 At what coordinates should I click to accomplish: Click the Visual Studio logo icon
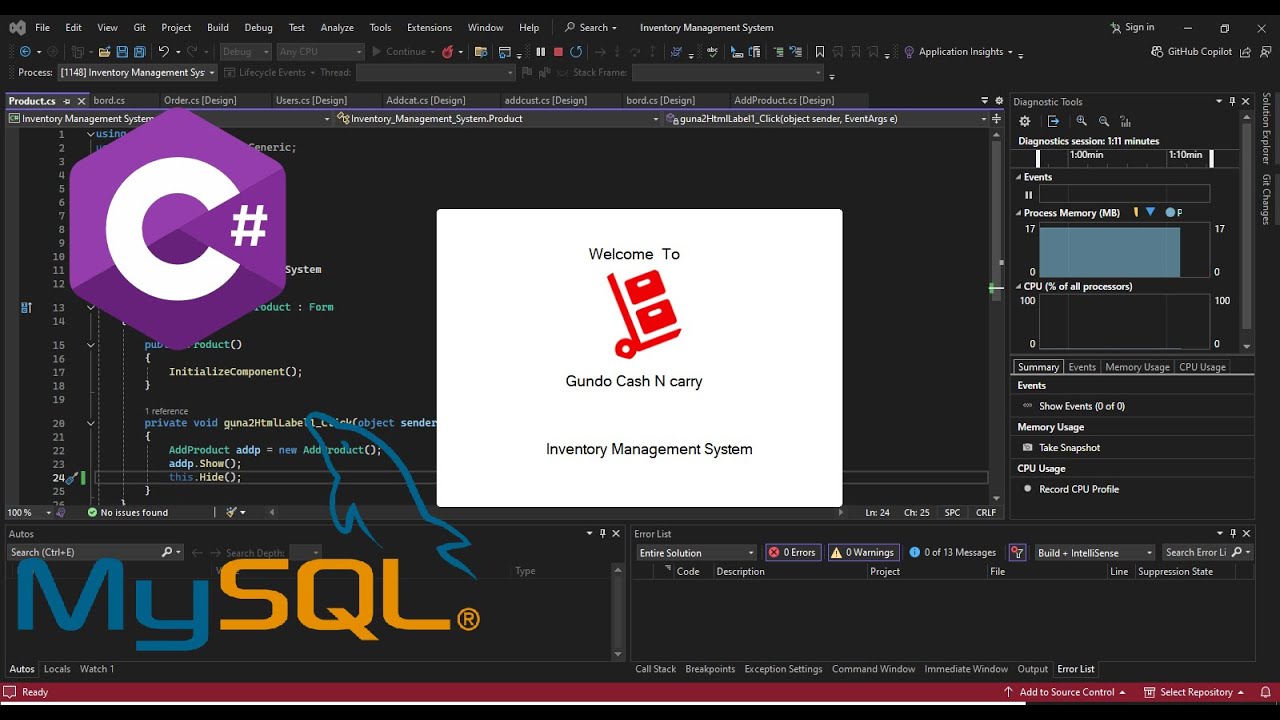coord(17,27)
